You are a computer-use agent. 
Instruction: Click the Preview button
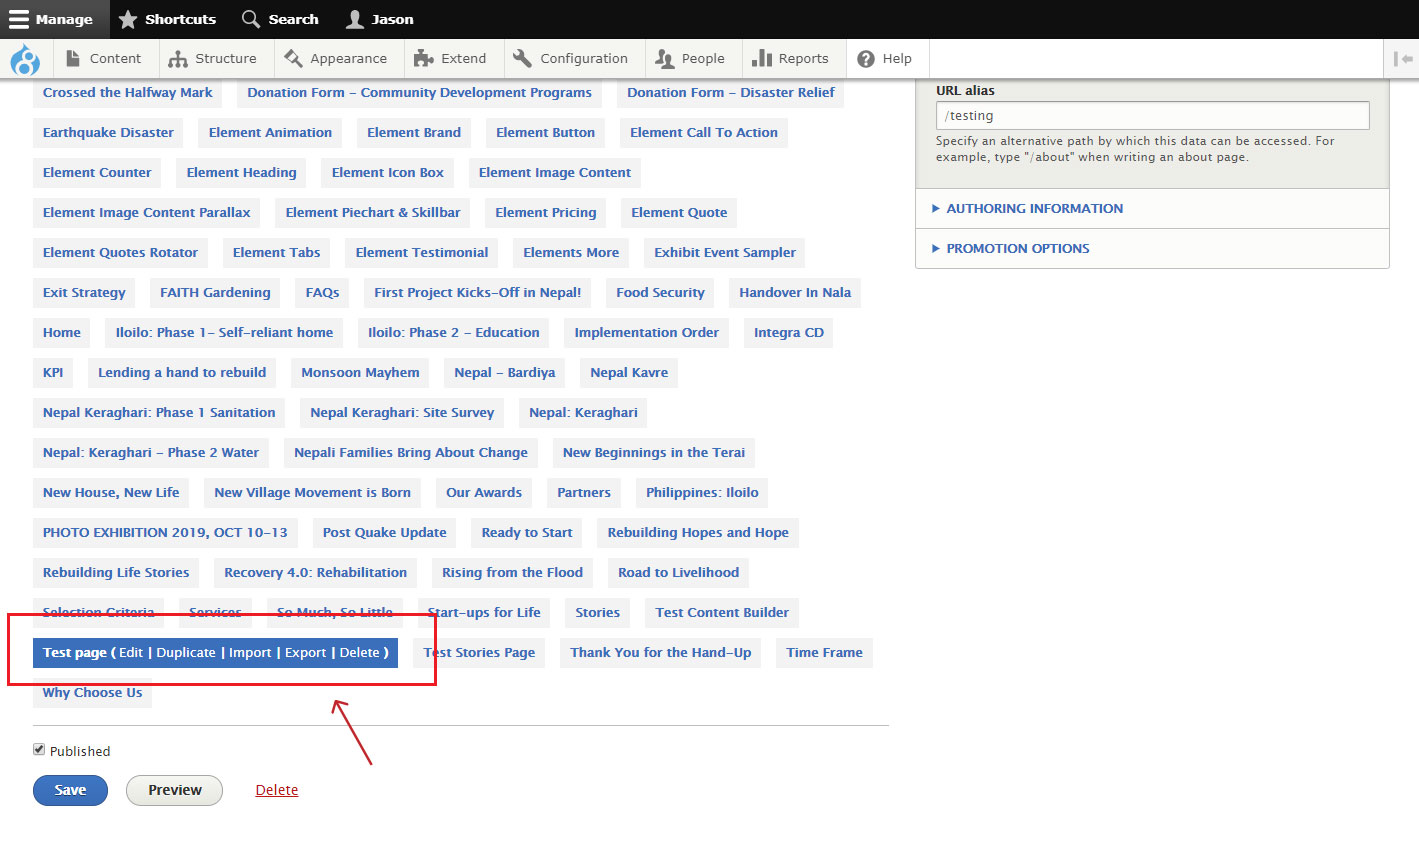click(x=174, y=790)
